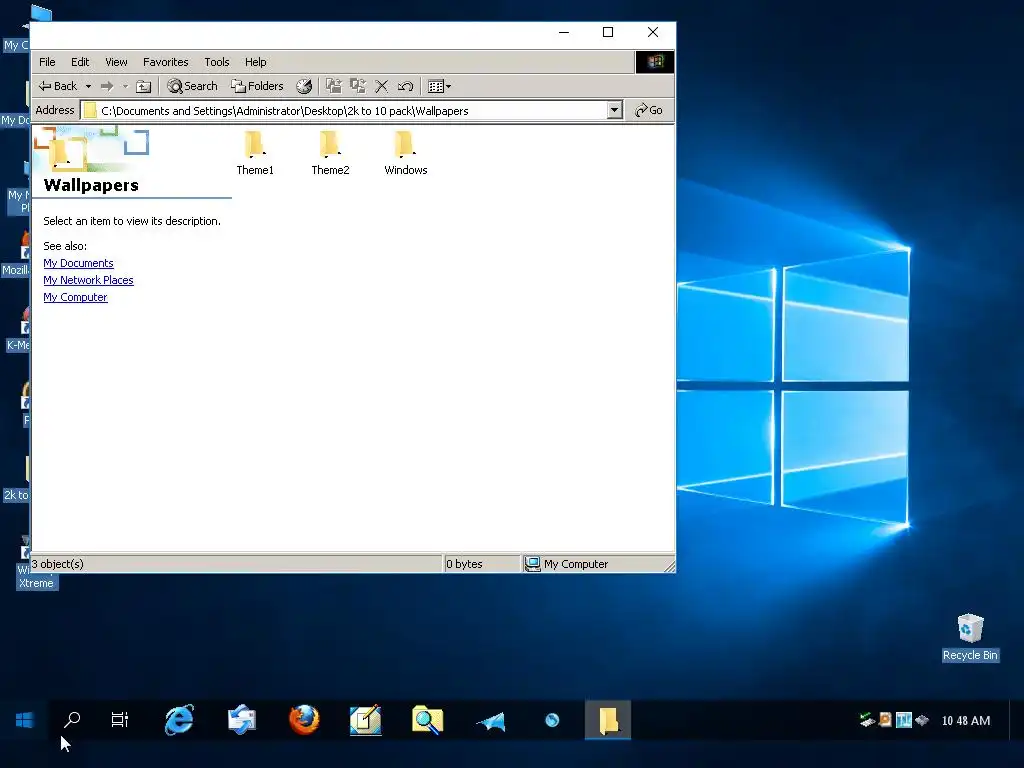1024x768 pixels.
Task: Expand the address bar dropdown arrow
Action: tap(615, 110)
